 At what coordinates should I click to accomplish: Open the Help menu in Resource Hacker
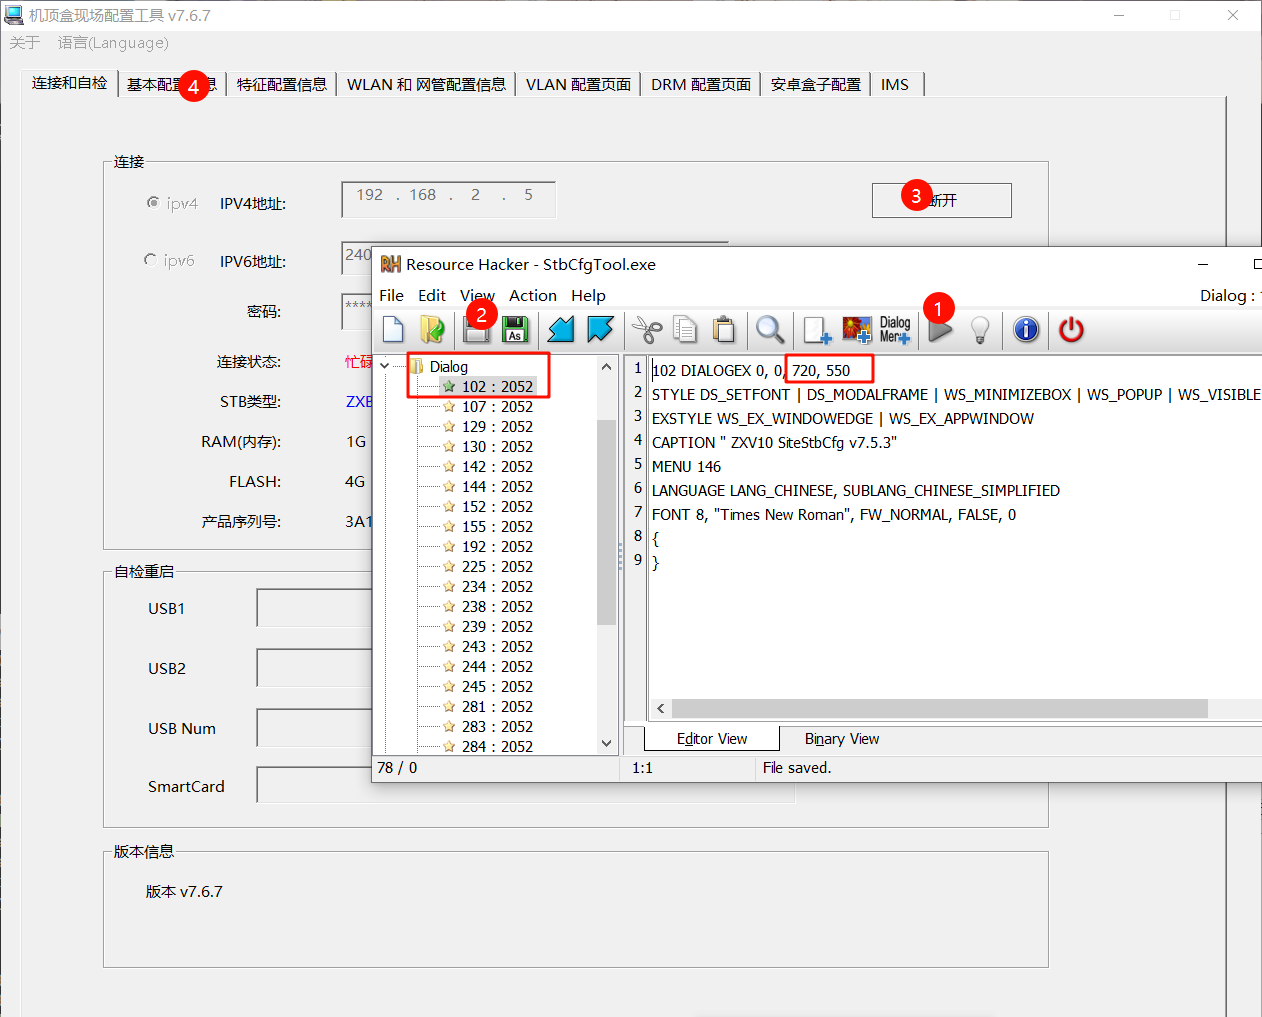point(588,295)
